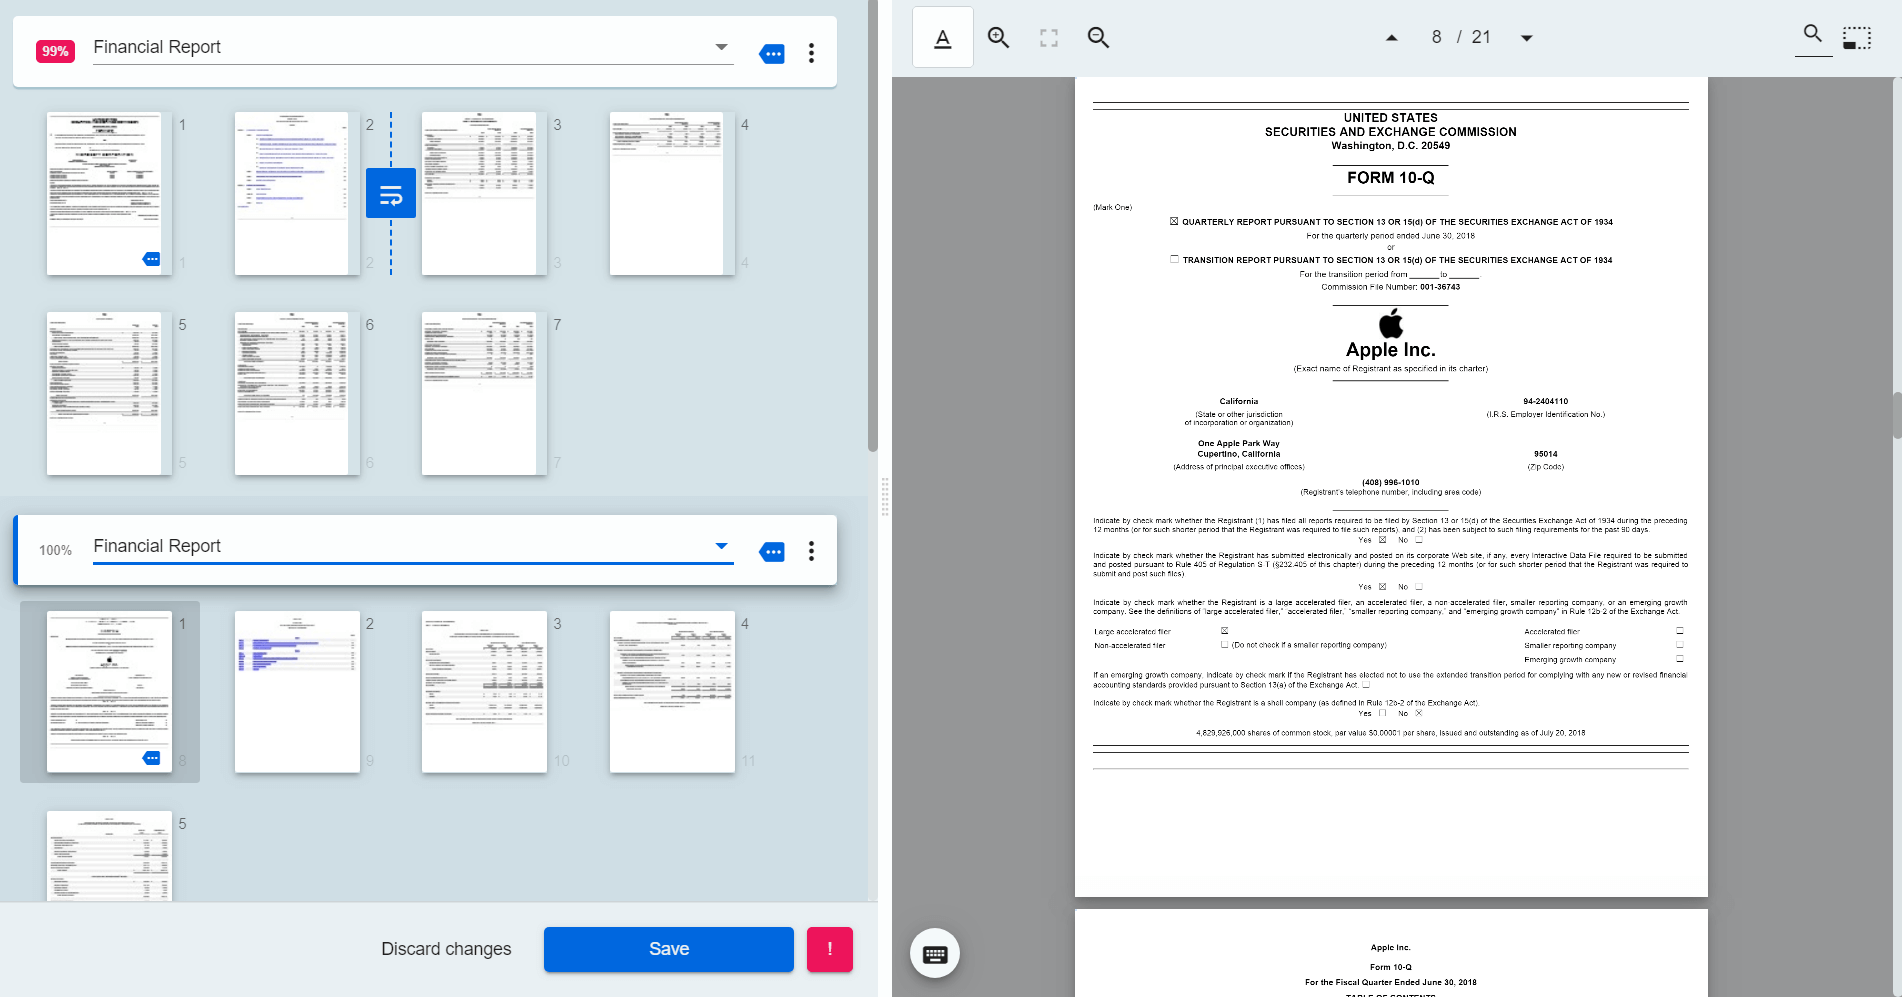
Task: Click the Apple Inc. name in the document
Action: click(1390, 350)
